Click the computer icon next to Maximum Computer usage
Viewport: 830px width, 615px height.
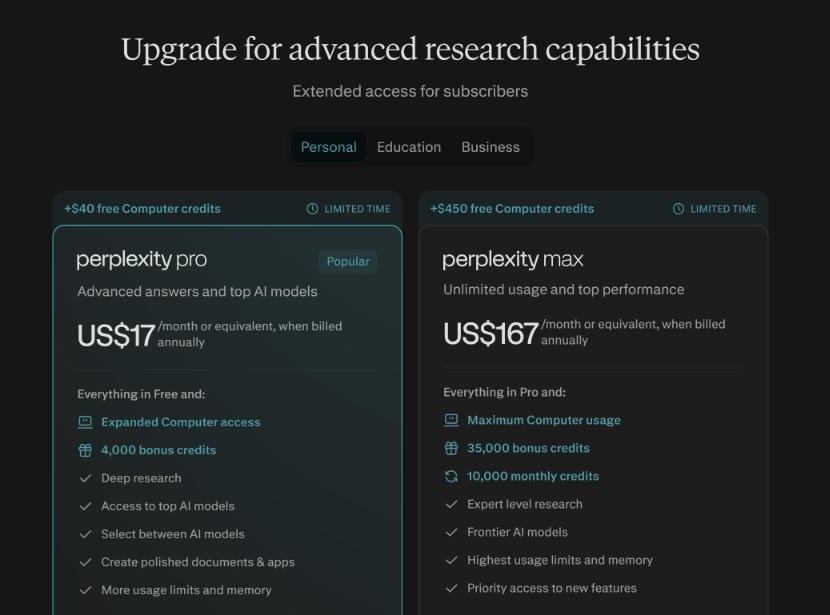451,420
